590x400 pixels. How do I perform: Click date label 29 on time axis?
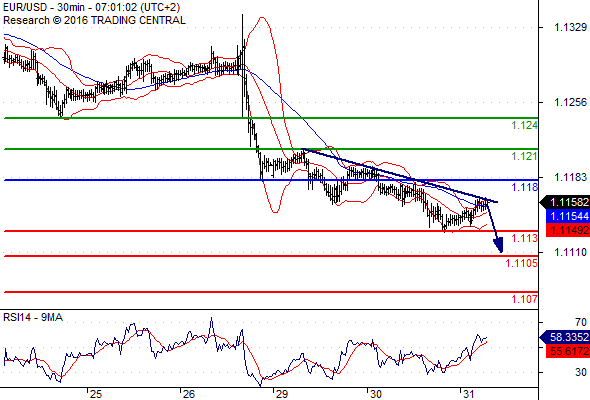tap(282, 394)
